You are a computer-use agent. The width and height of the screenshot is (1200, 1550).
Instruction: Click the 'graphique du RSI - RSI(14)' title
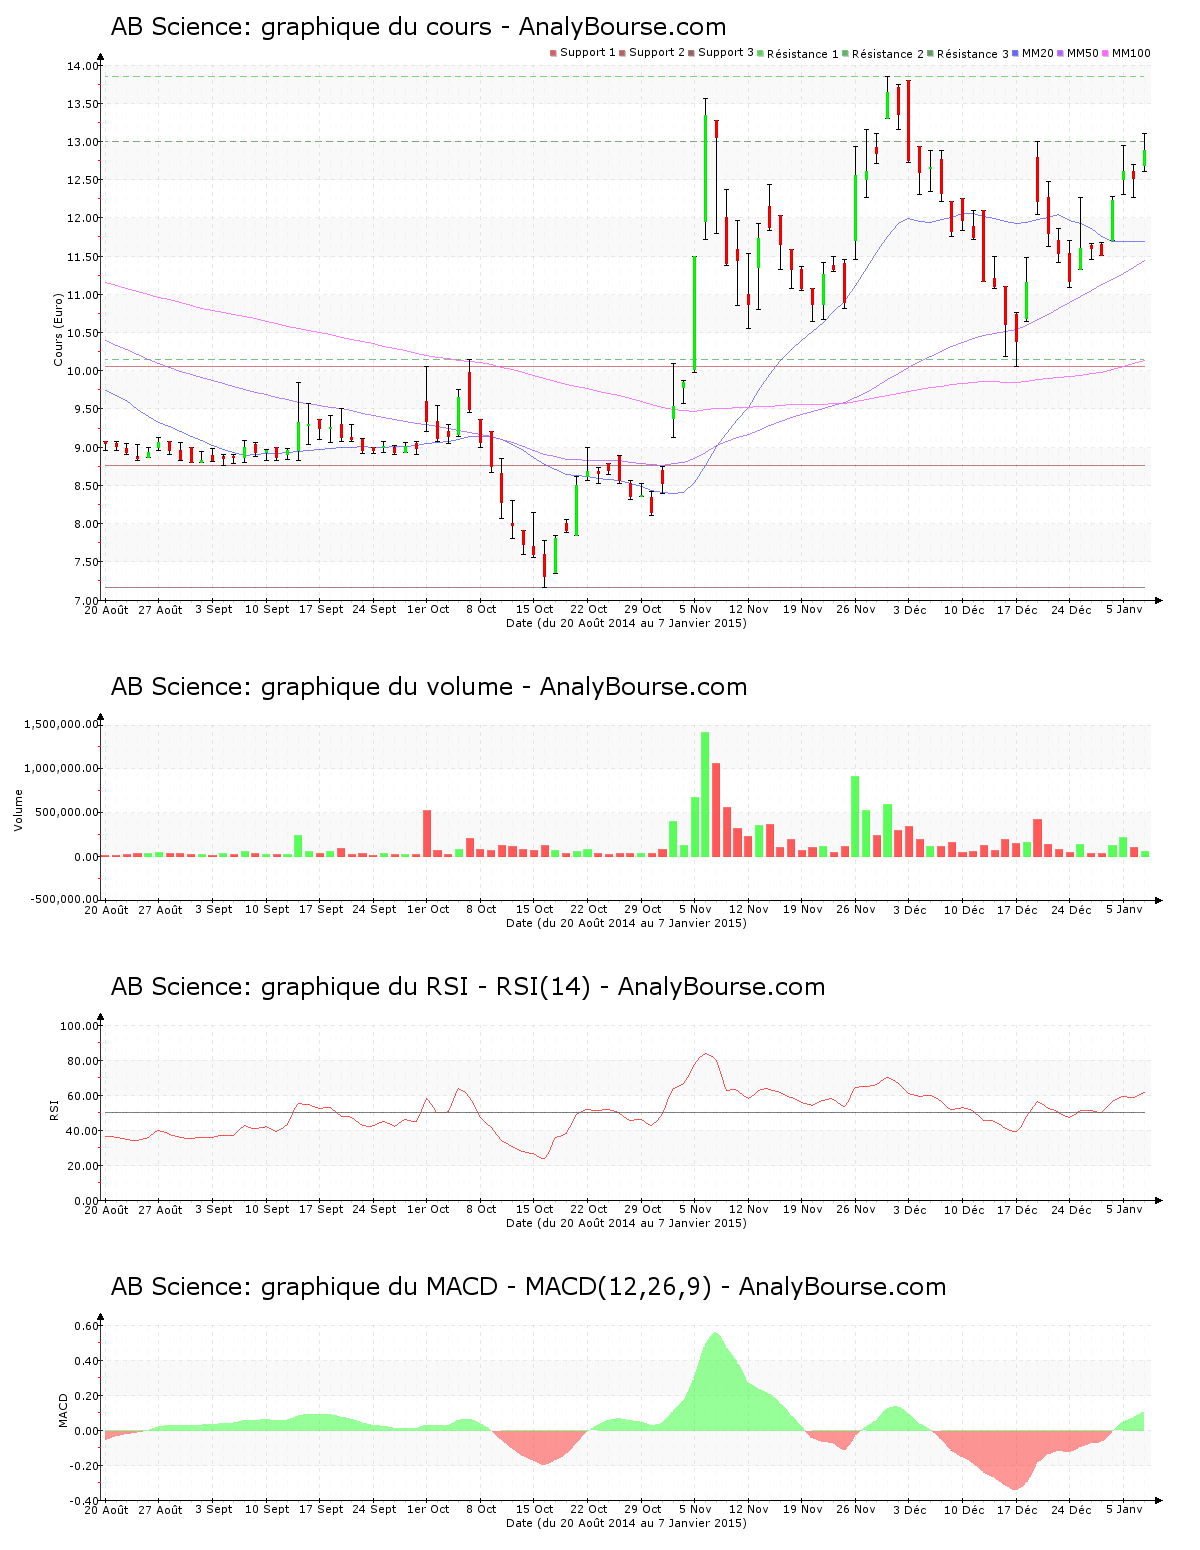(425, 987)
